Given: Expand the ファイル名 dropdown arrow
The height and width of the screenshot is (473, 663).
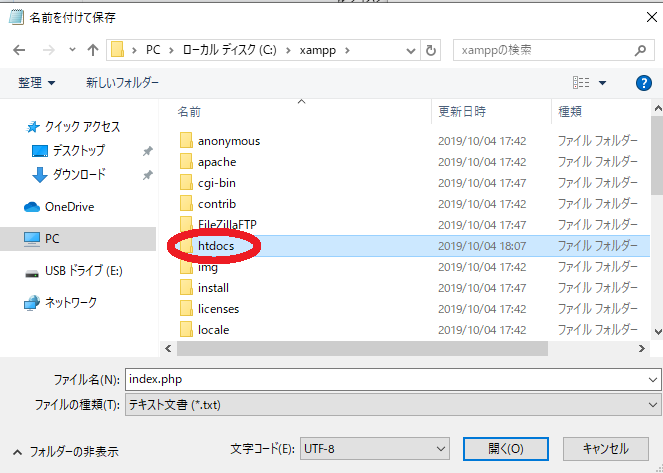Looking at the screenshot, I should (652, 380).
